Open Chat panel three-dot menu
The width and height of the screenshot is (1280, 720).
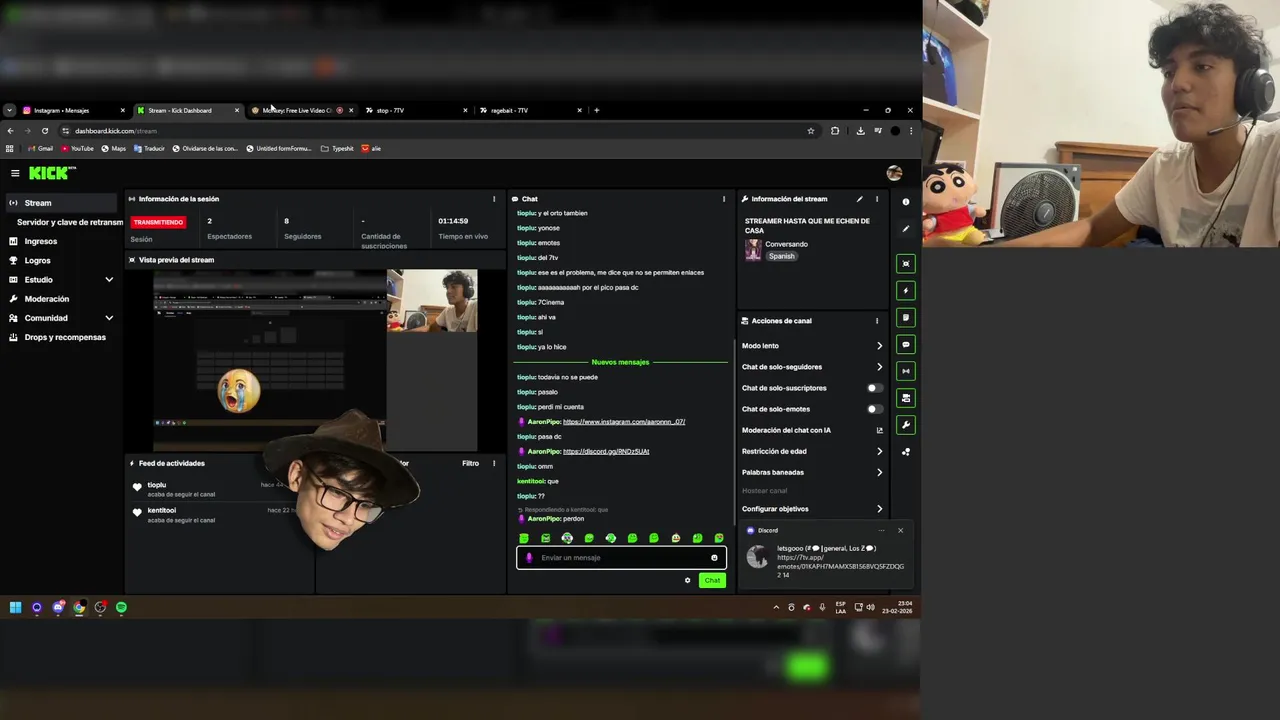tap(724, 199)
